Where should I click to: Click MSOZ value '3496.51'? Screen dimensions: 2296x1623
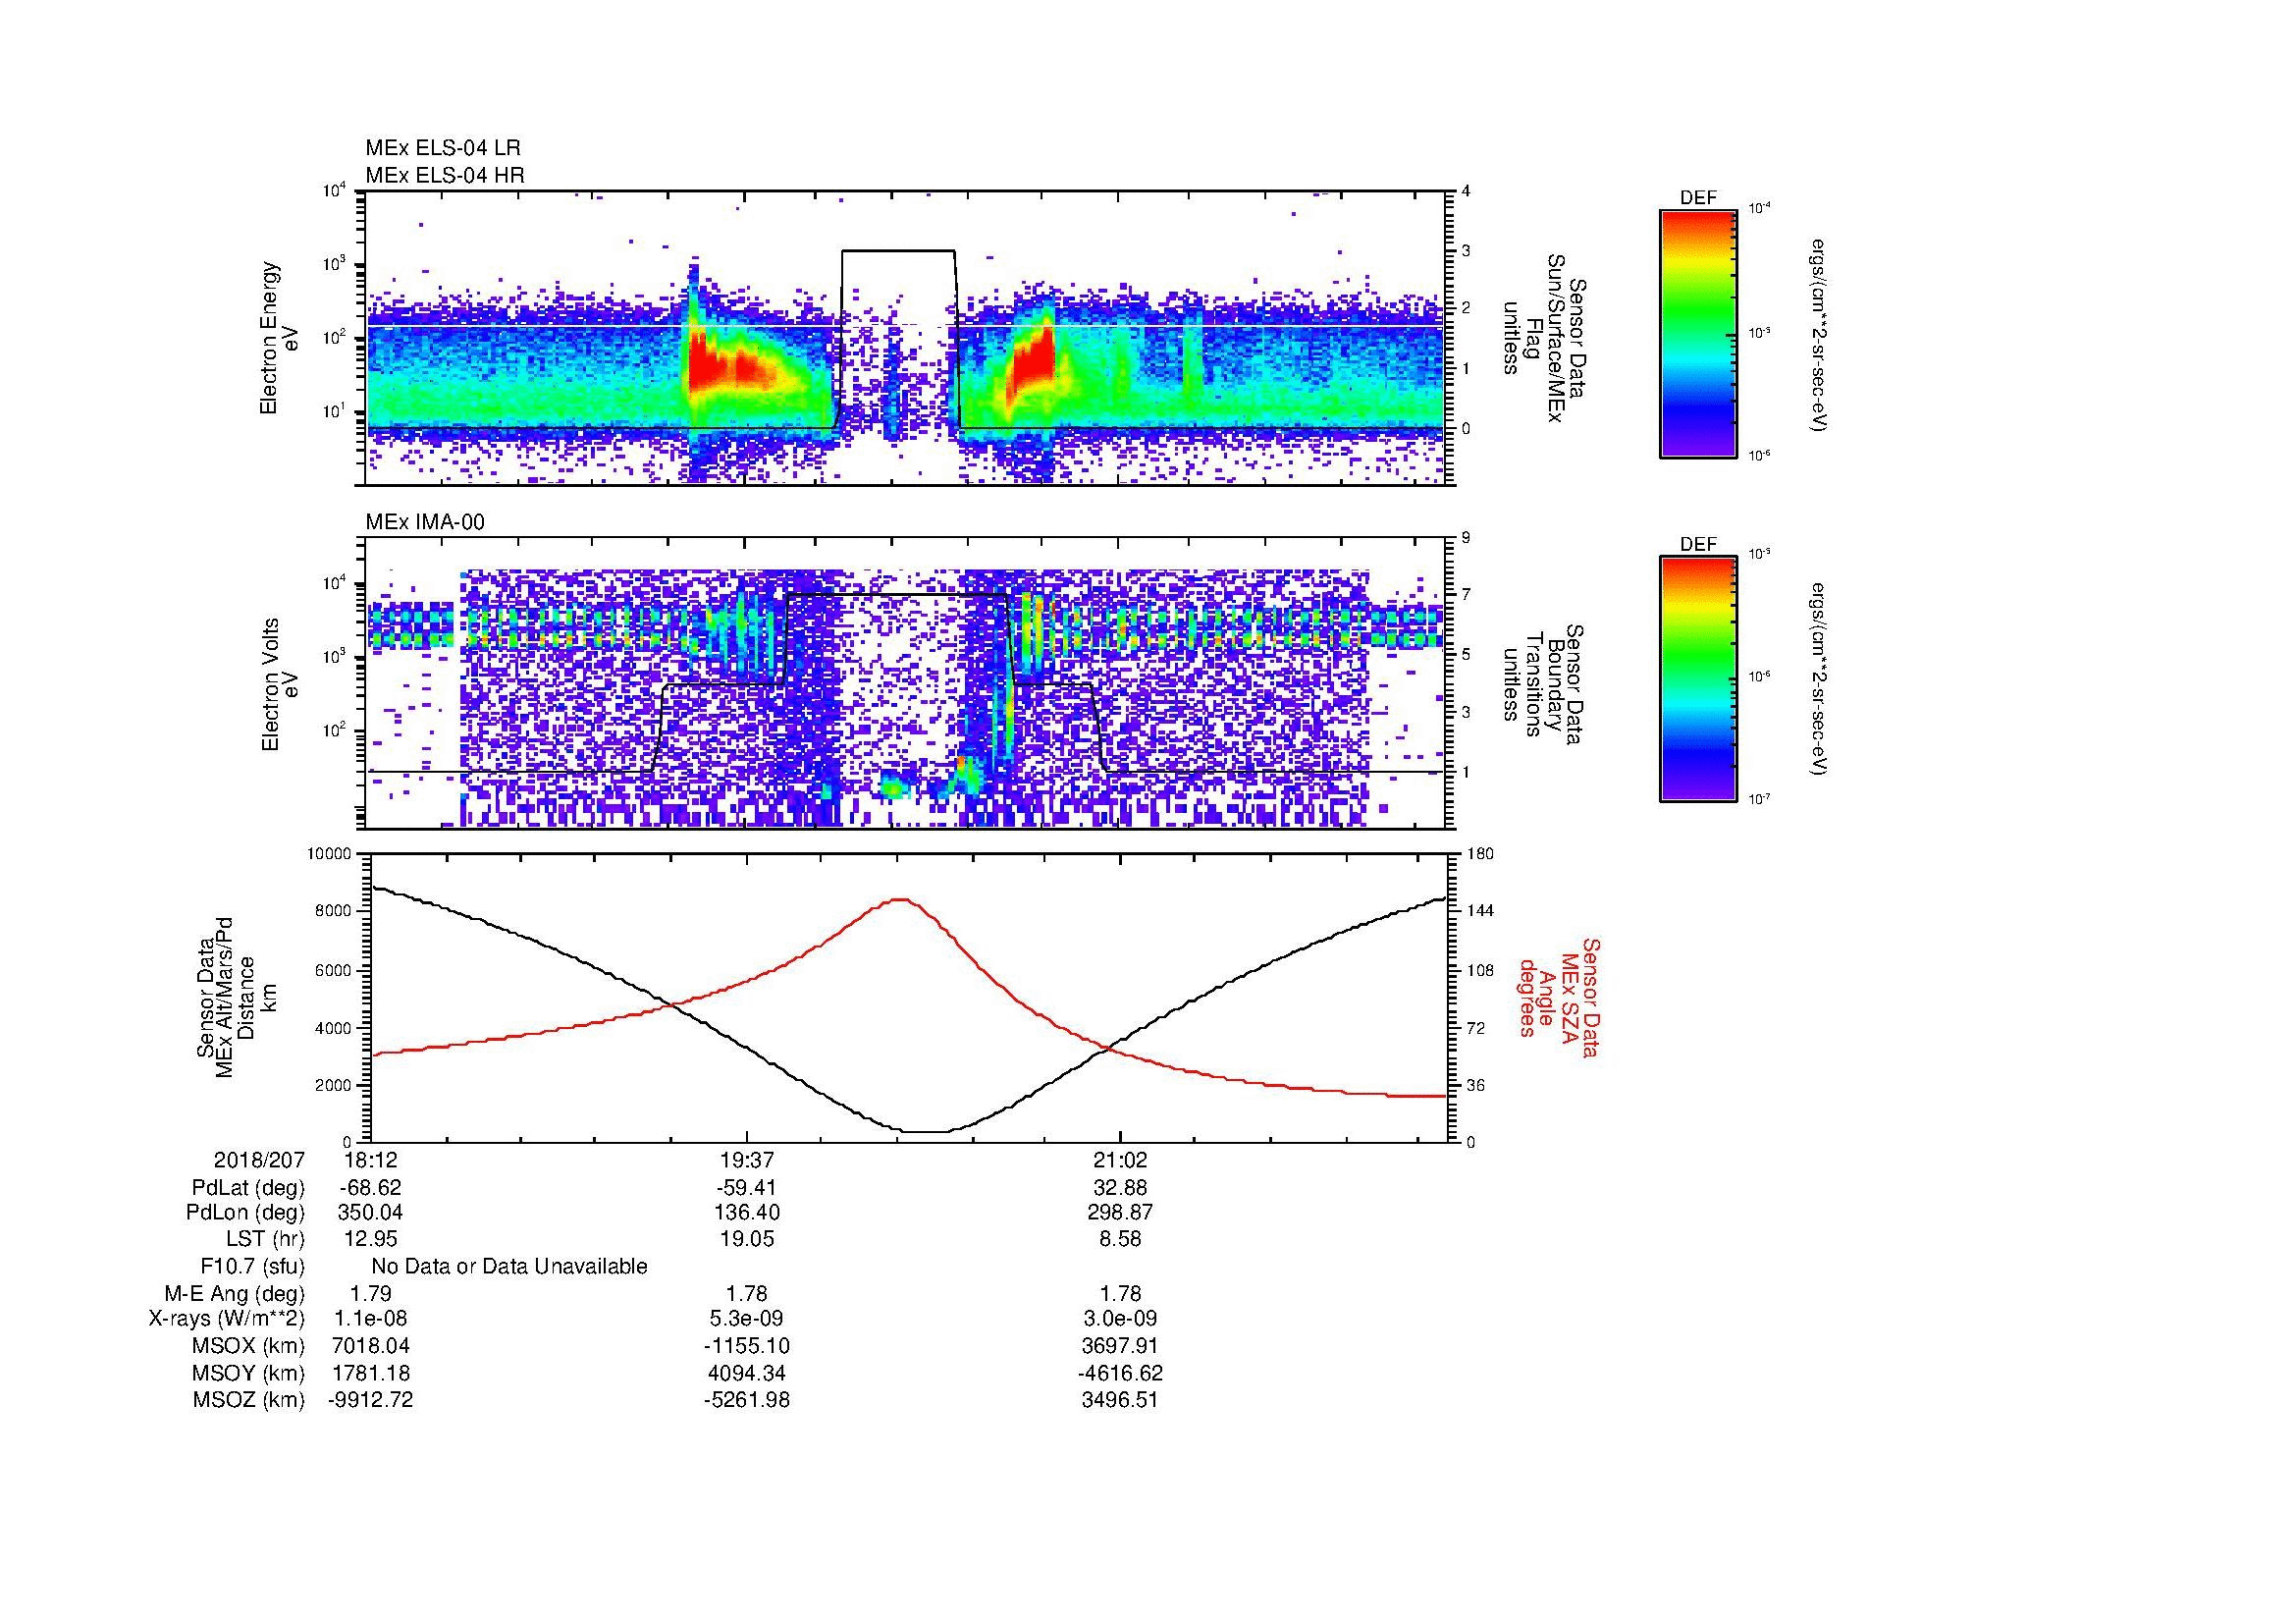[x=1120, y=1400]
